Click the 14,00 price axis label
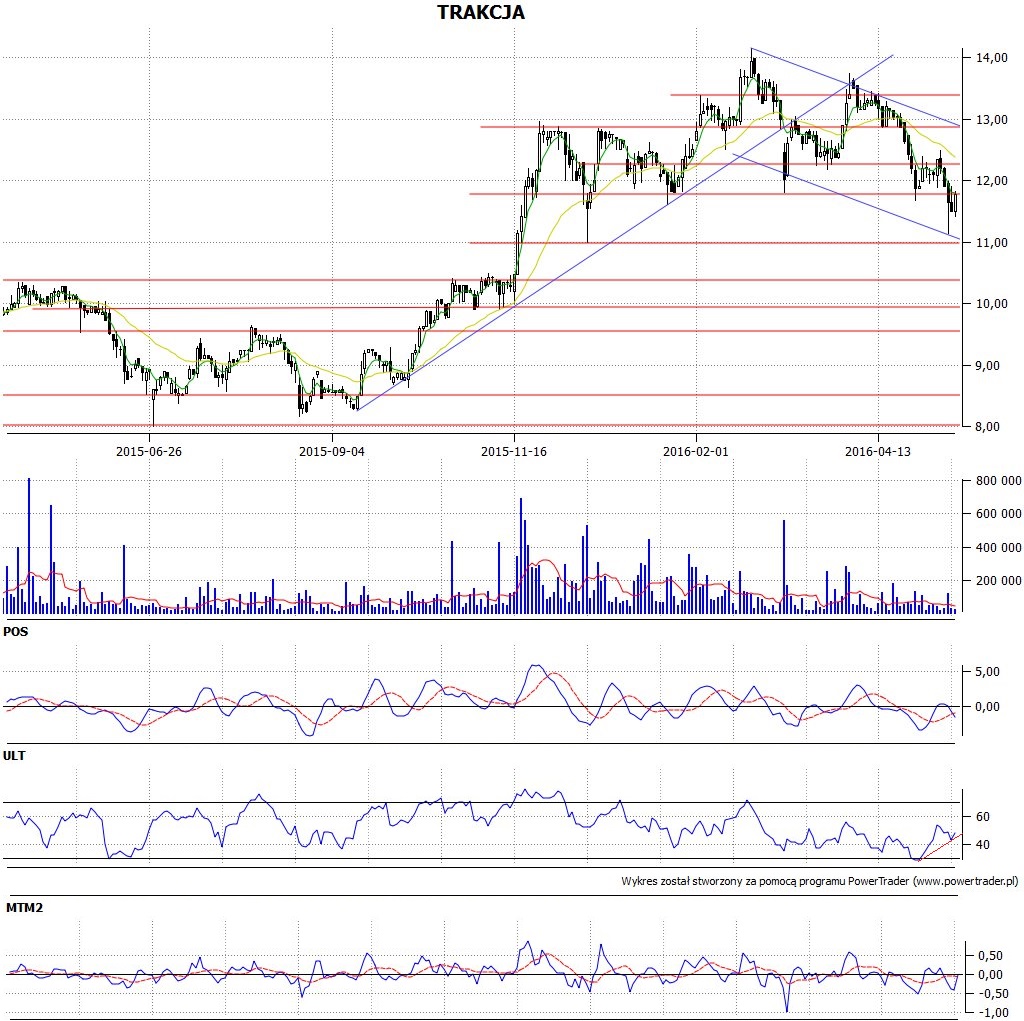 click(991, 57)
